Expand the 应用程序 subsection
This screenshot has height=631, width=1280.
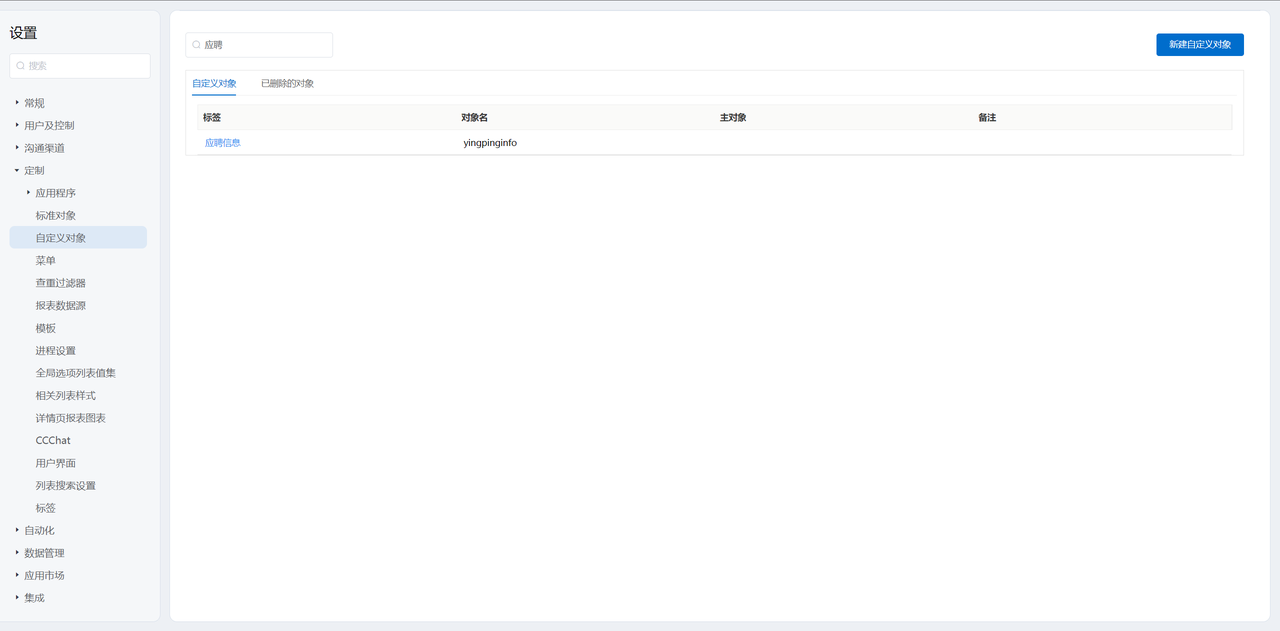(x=29, y=193)
